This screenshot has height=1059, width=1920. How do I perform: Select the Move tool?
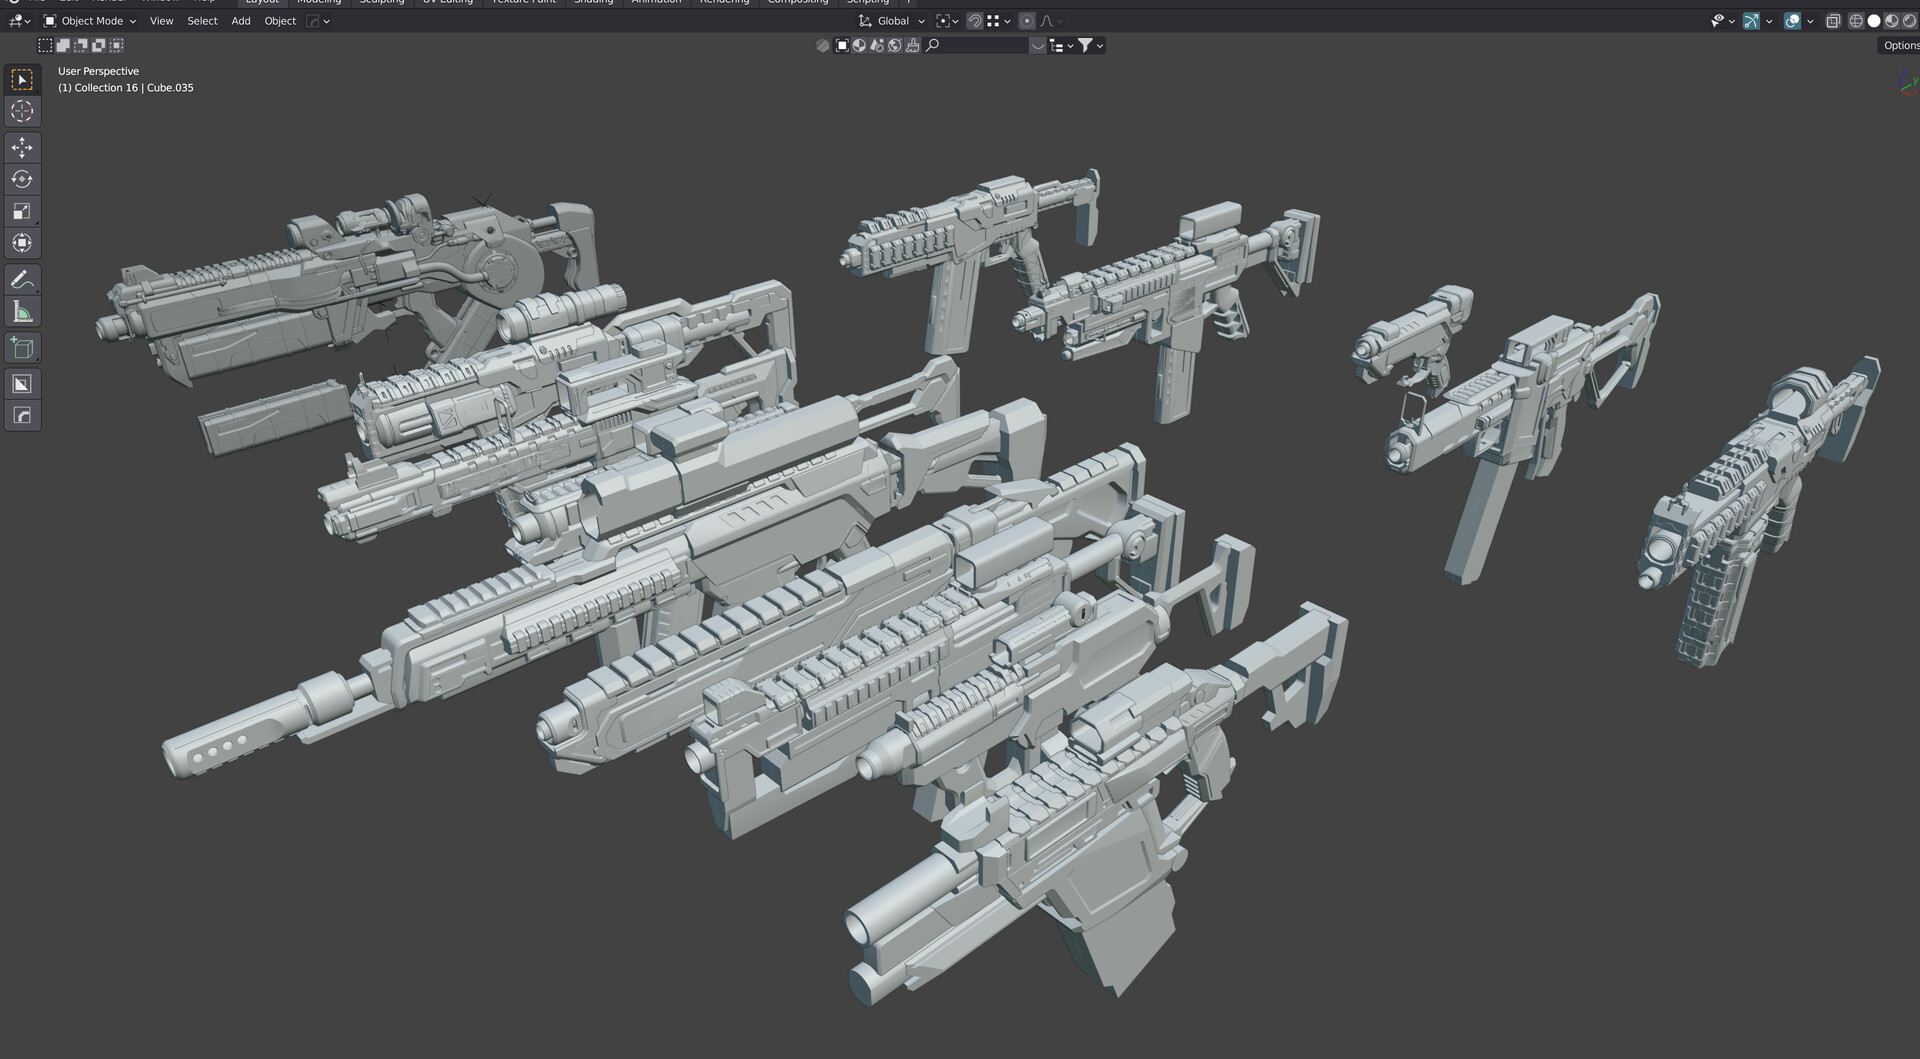21,147
